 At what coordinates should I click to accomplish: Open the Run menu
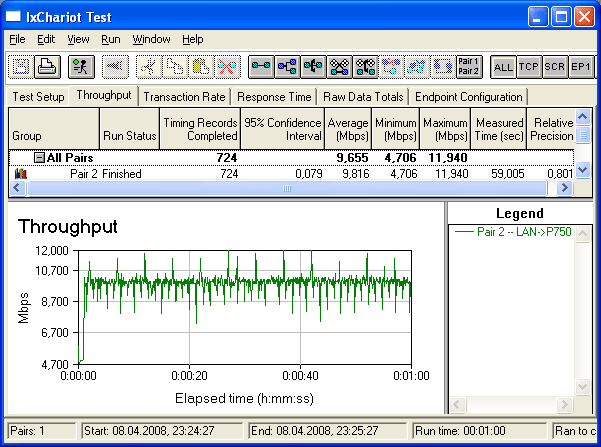[110, 39]
